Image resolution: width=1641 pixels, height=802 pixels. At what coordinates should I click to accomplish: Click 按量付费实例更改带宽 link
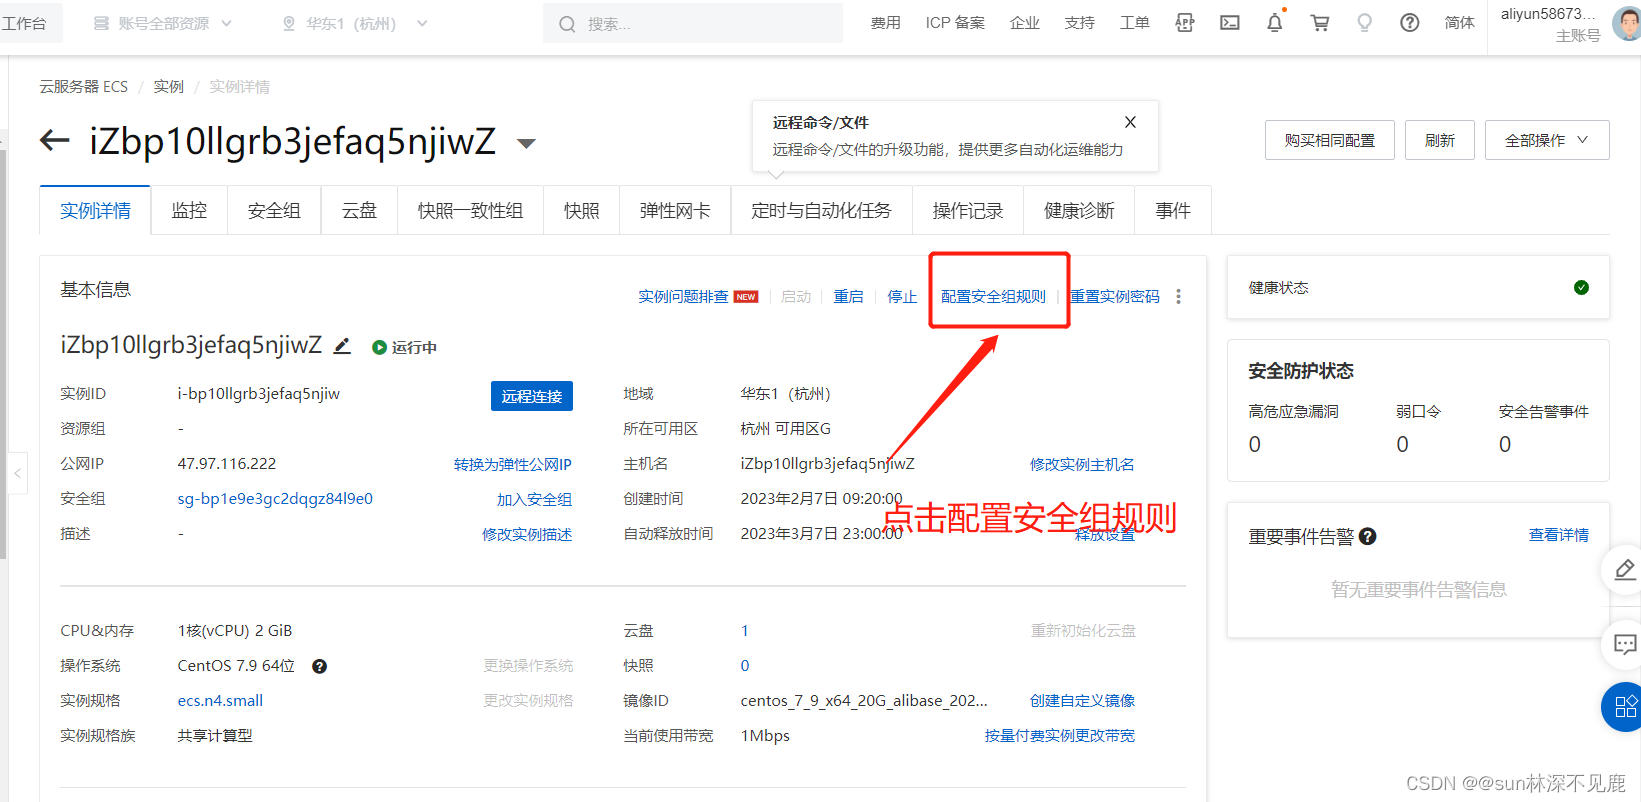(1060, 736)
